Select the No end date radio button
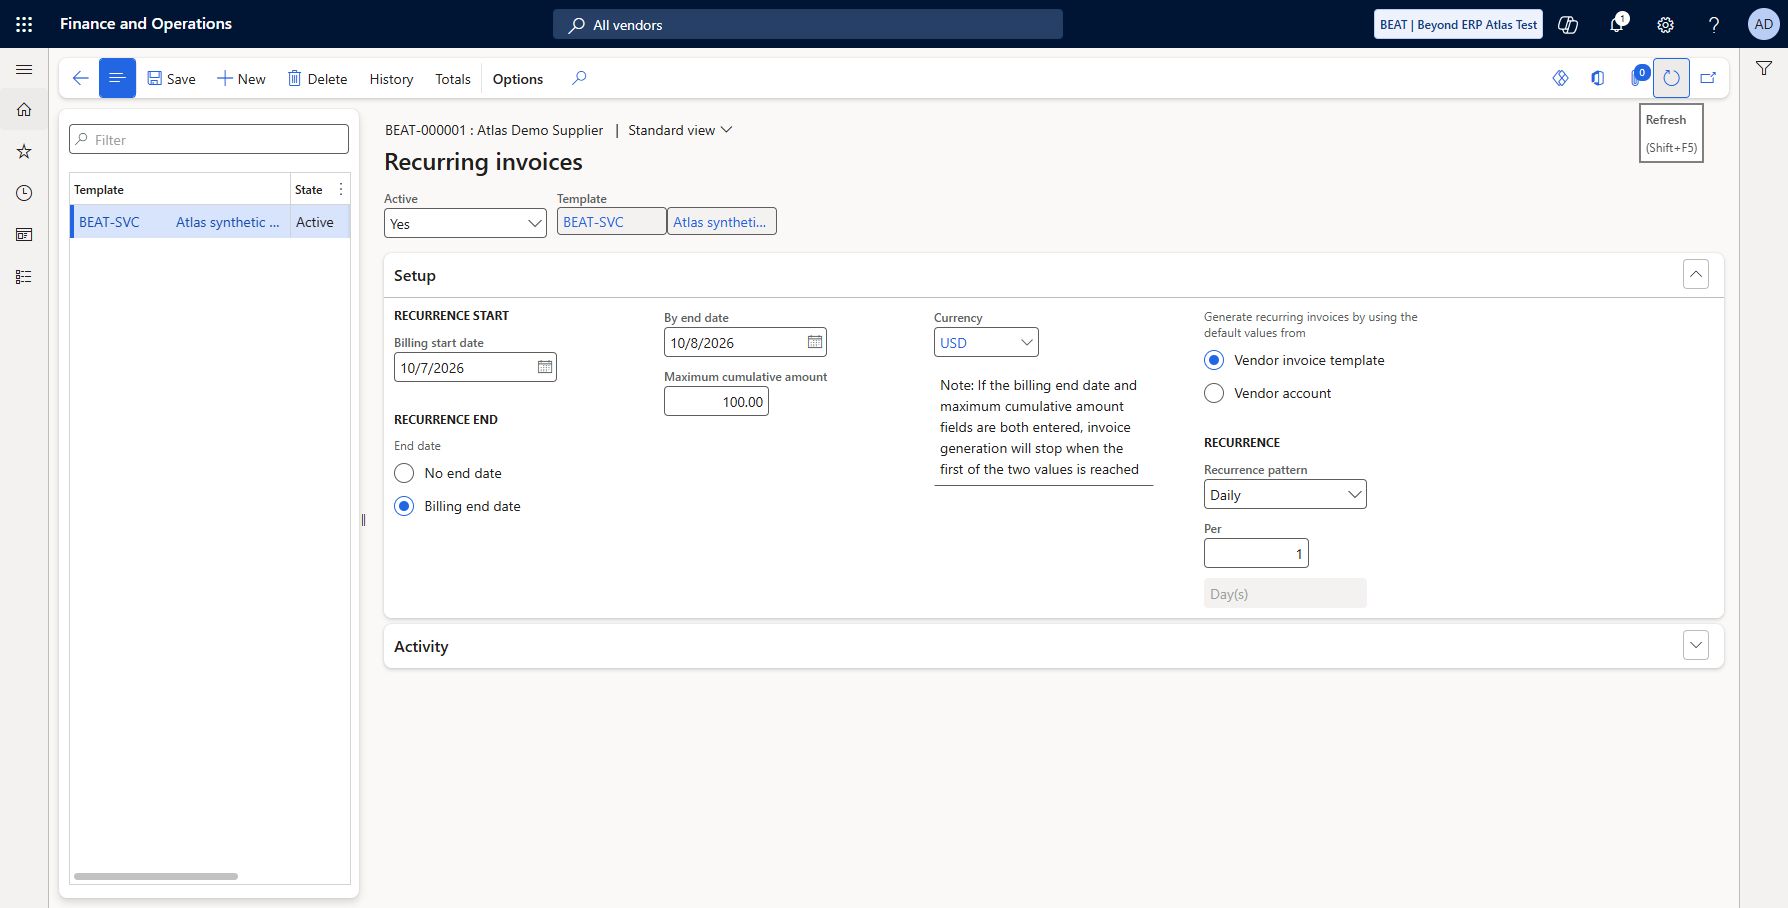The image size is (1788, 908). point(404,473)
